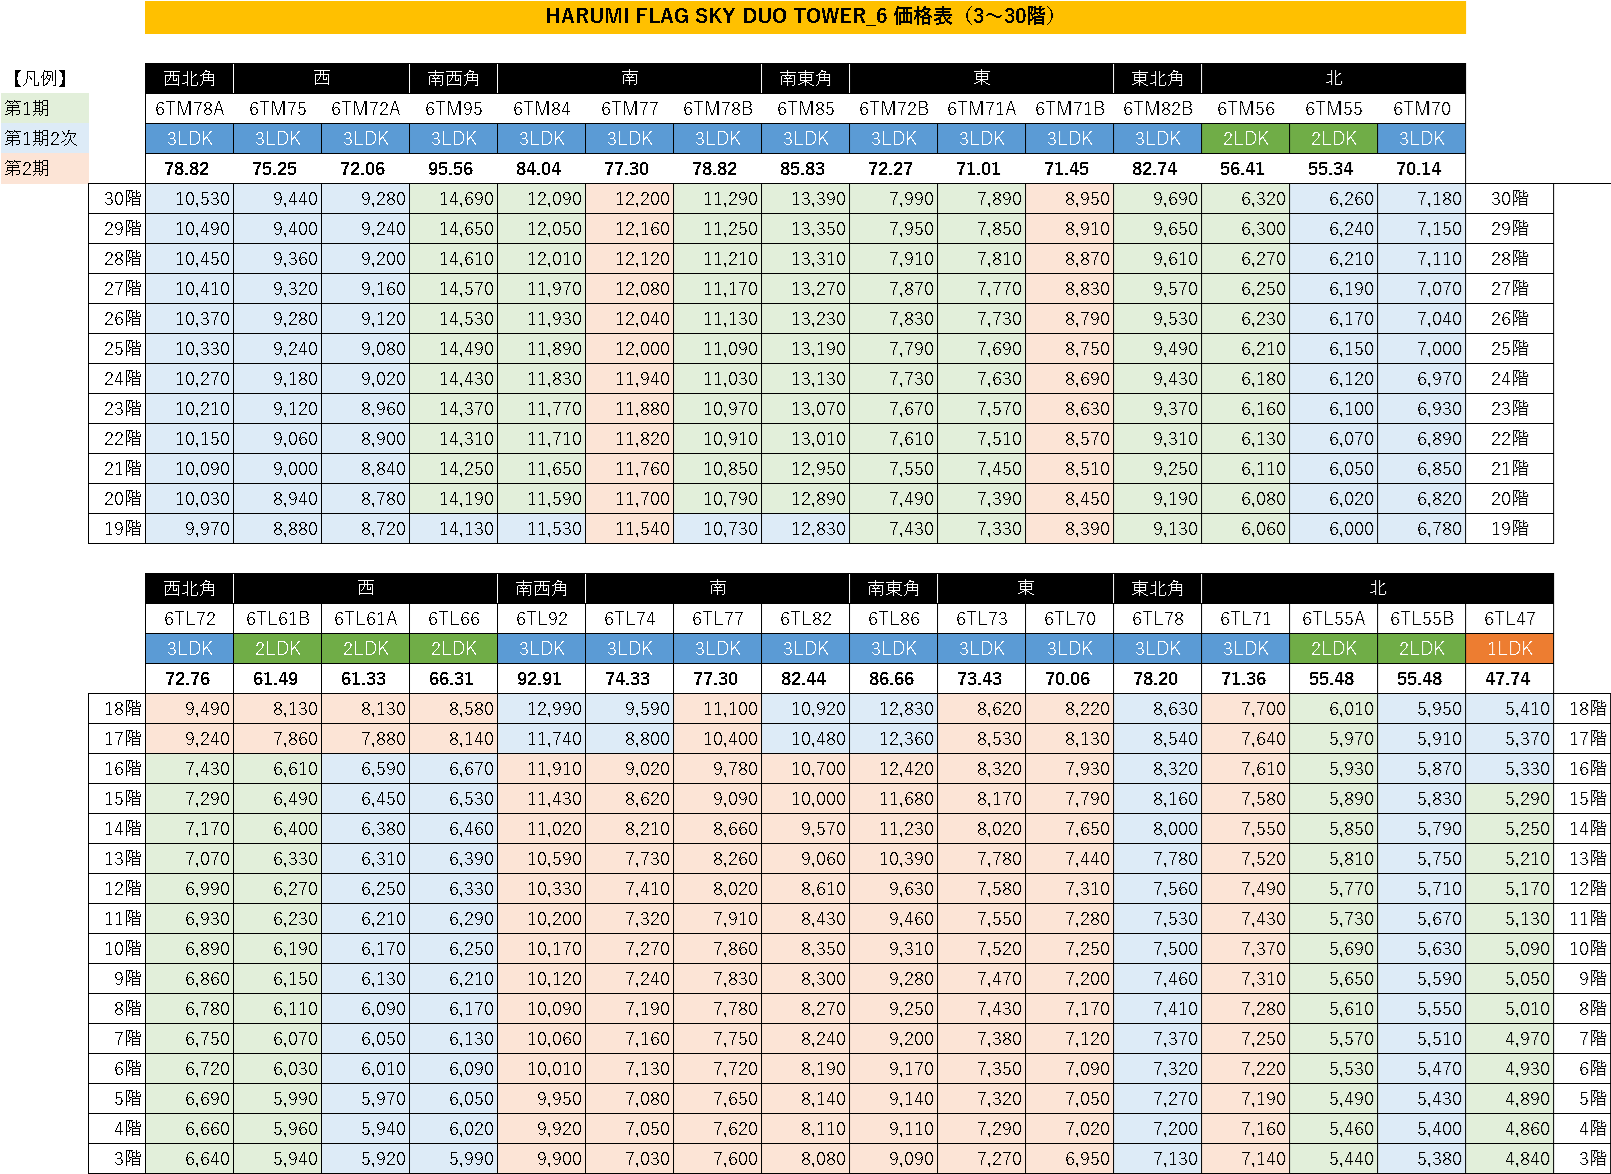Image resolution: width=1611 pixels, height=1174 pixels.
Task: Click the area value 92.91
Action: pos(541,678)
